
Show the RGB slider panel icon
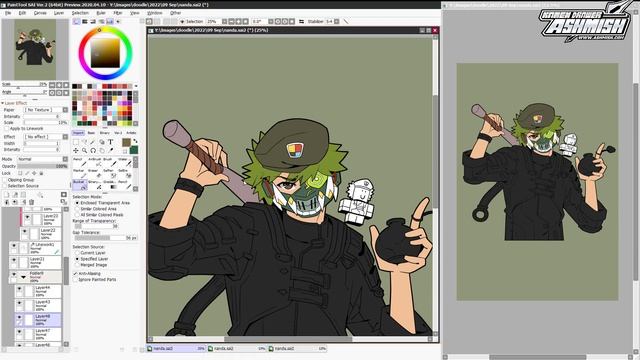[x=85, y=22]
